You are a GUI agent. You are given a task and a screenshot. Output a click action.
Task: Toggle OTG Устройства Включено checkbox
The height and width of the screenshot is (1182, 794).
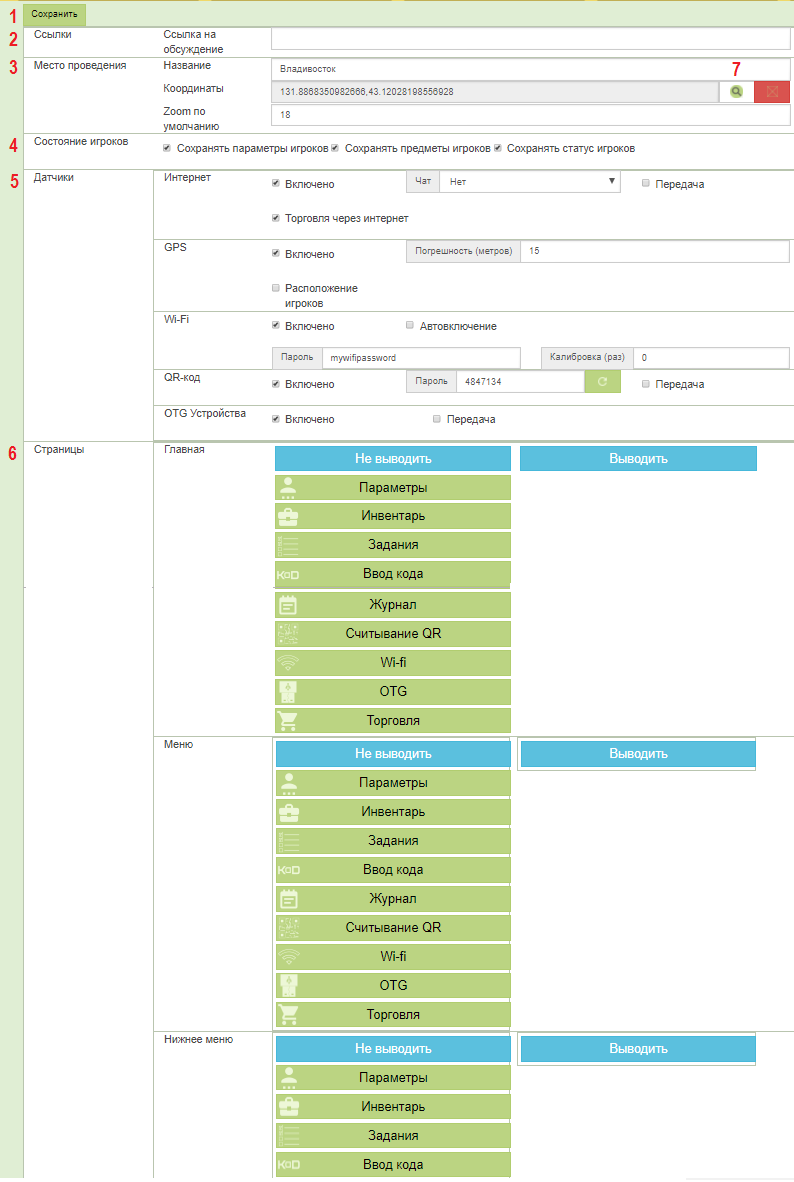pos(276,418)
